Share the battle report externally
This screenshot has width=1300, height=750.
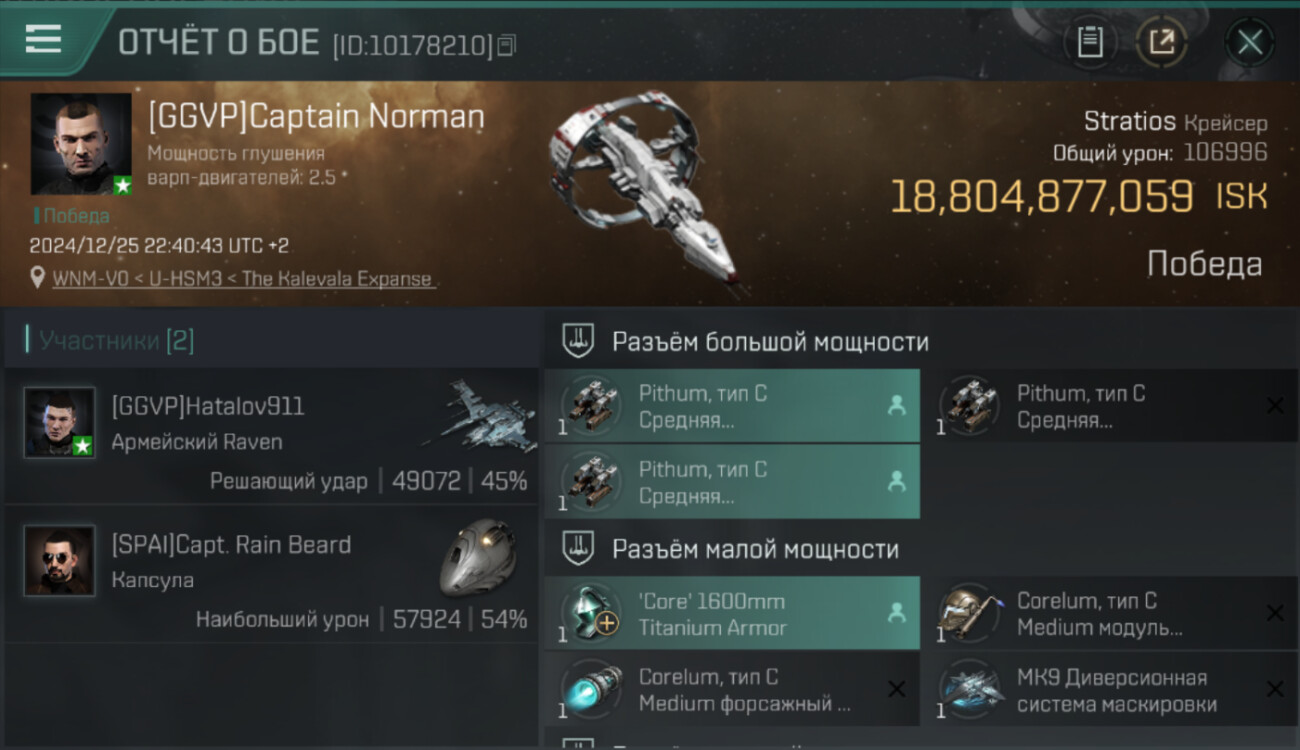(1162, 42)
